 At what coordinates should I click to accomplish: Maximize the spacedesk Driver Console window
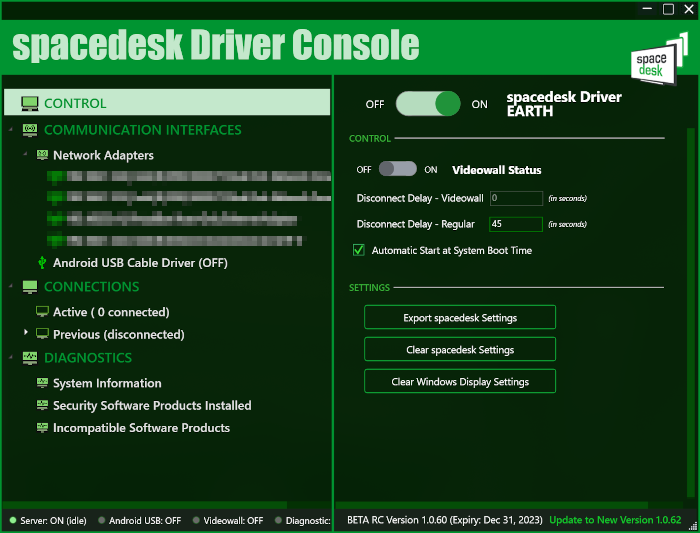click(x=668, y=9)
